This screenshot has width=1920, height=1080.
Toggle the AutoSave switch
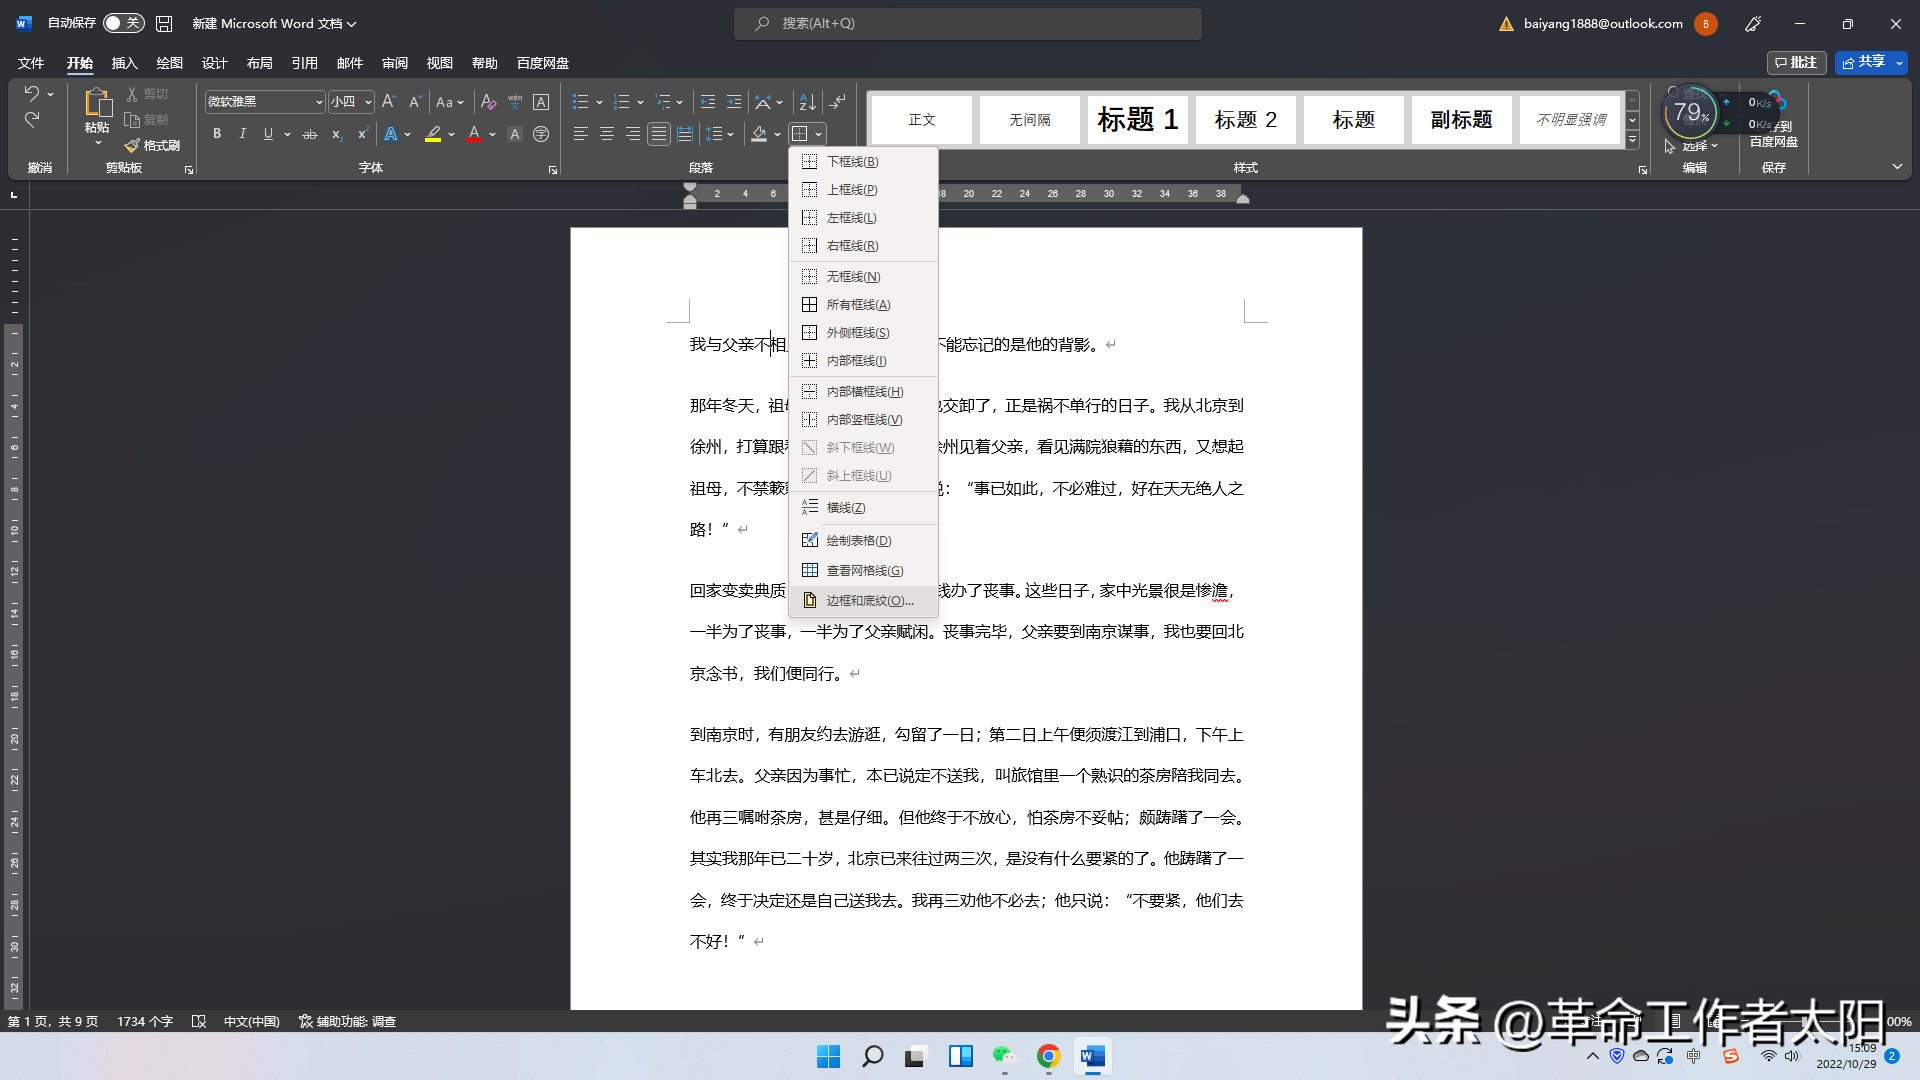[x=124, y=23]
